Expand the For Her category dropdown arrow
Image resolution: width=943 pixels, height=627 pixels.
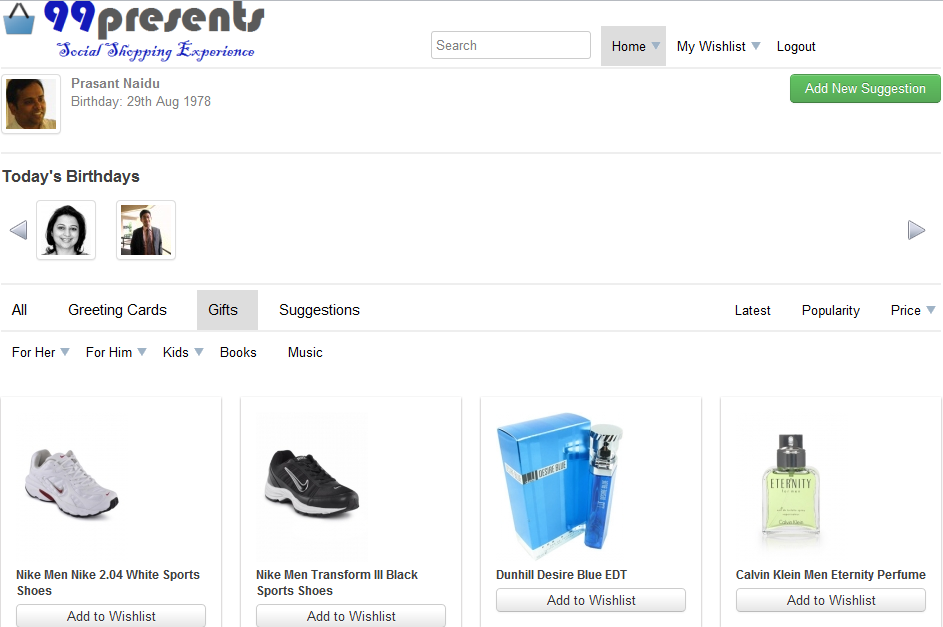[x=65, y=352]
